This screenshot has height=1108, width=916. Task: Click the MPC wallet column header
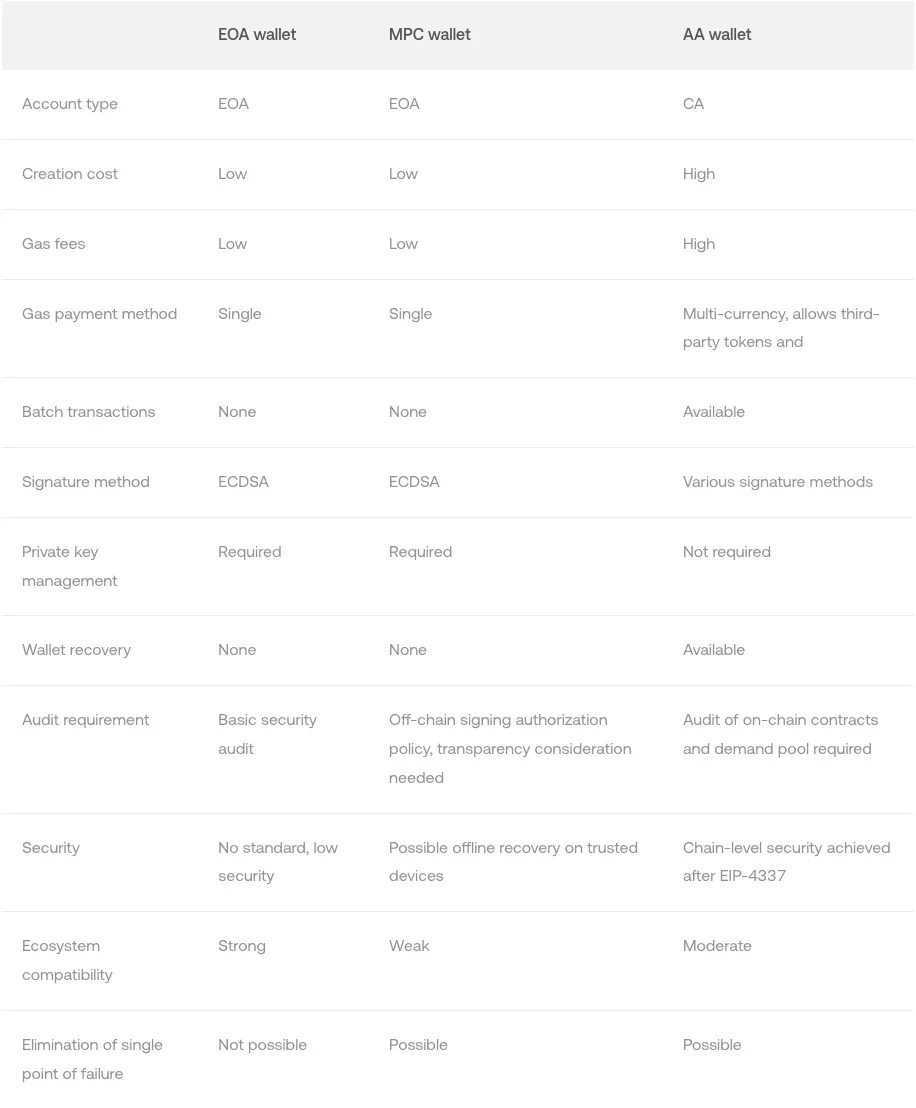click(x=429, y=35)
